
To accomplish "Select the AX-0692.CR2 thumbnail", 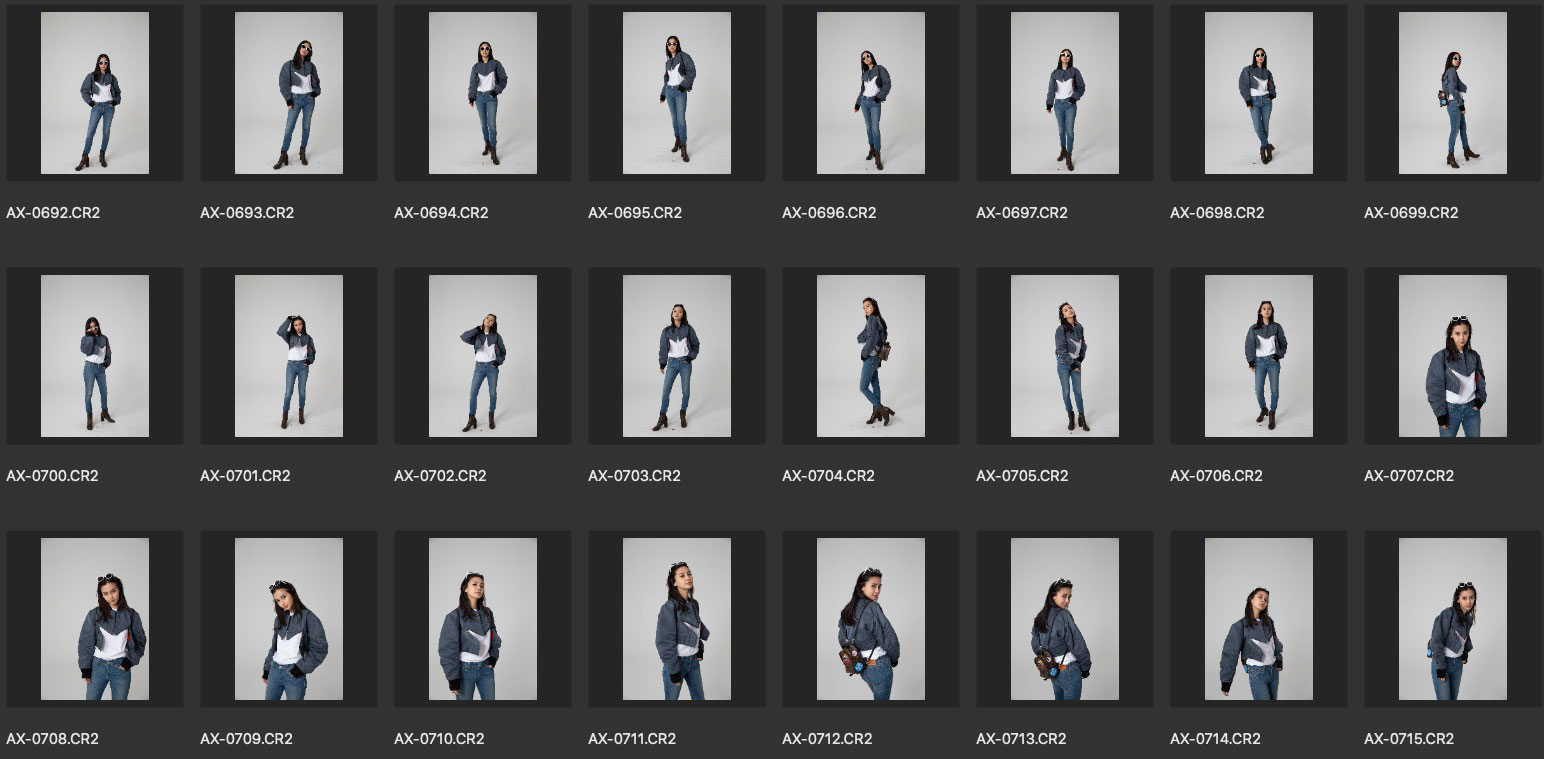I will tap(95, 93).
